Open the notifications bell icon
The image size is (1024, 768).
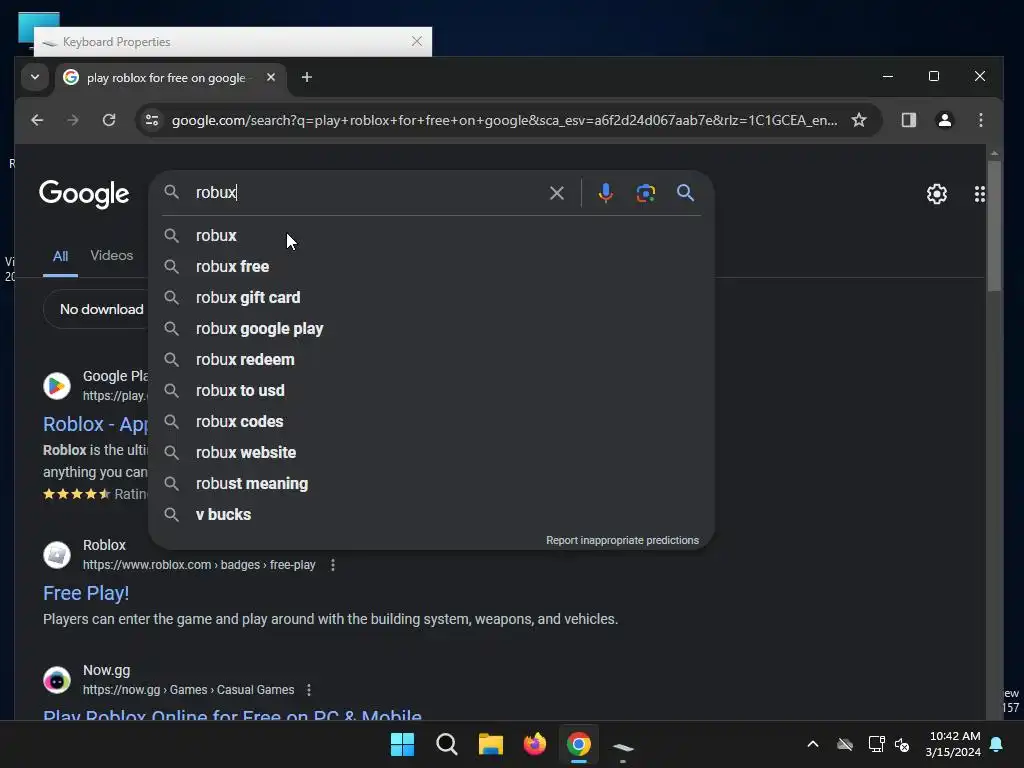997,744
